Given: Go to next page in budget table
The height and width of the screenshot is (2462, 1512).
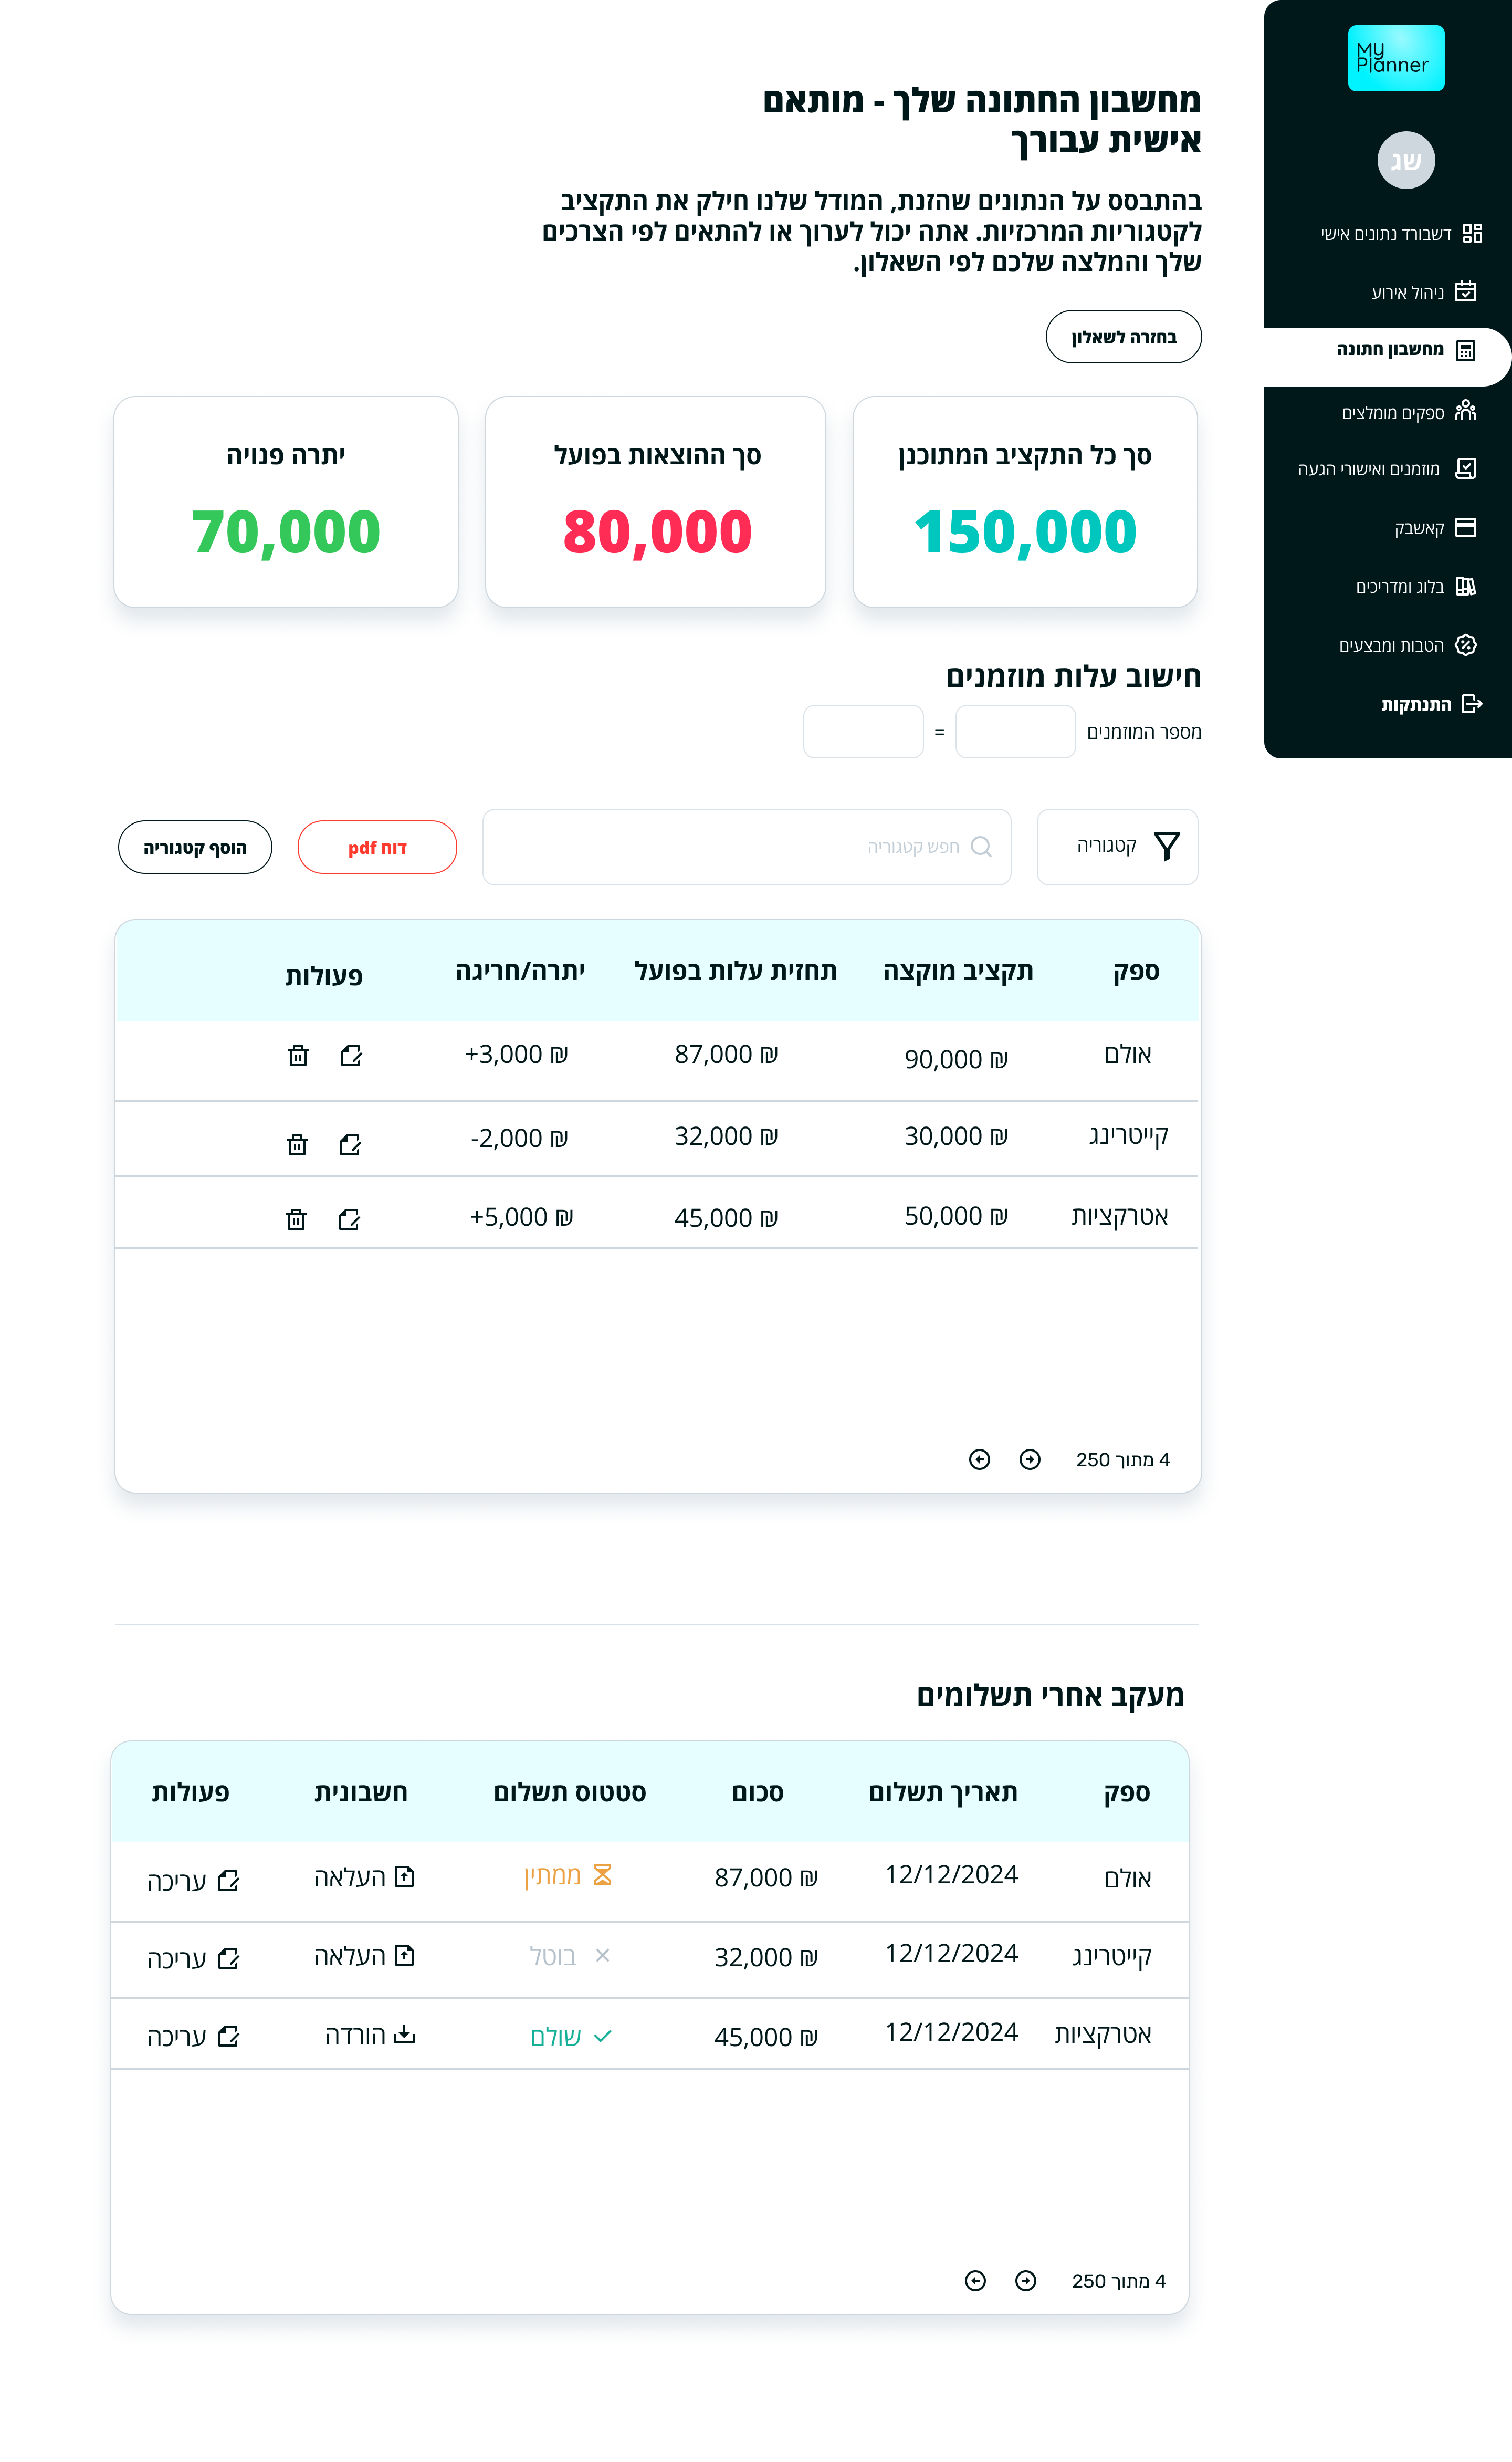Looking at the screenshot, I should (x=980, y=1460).
